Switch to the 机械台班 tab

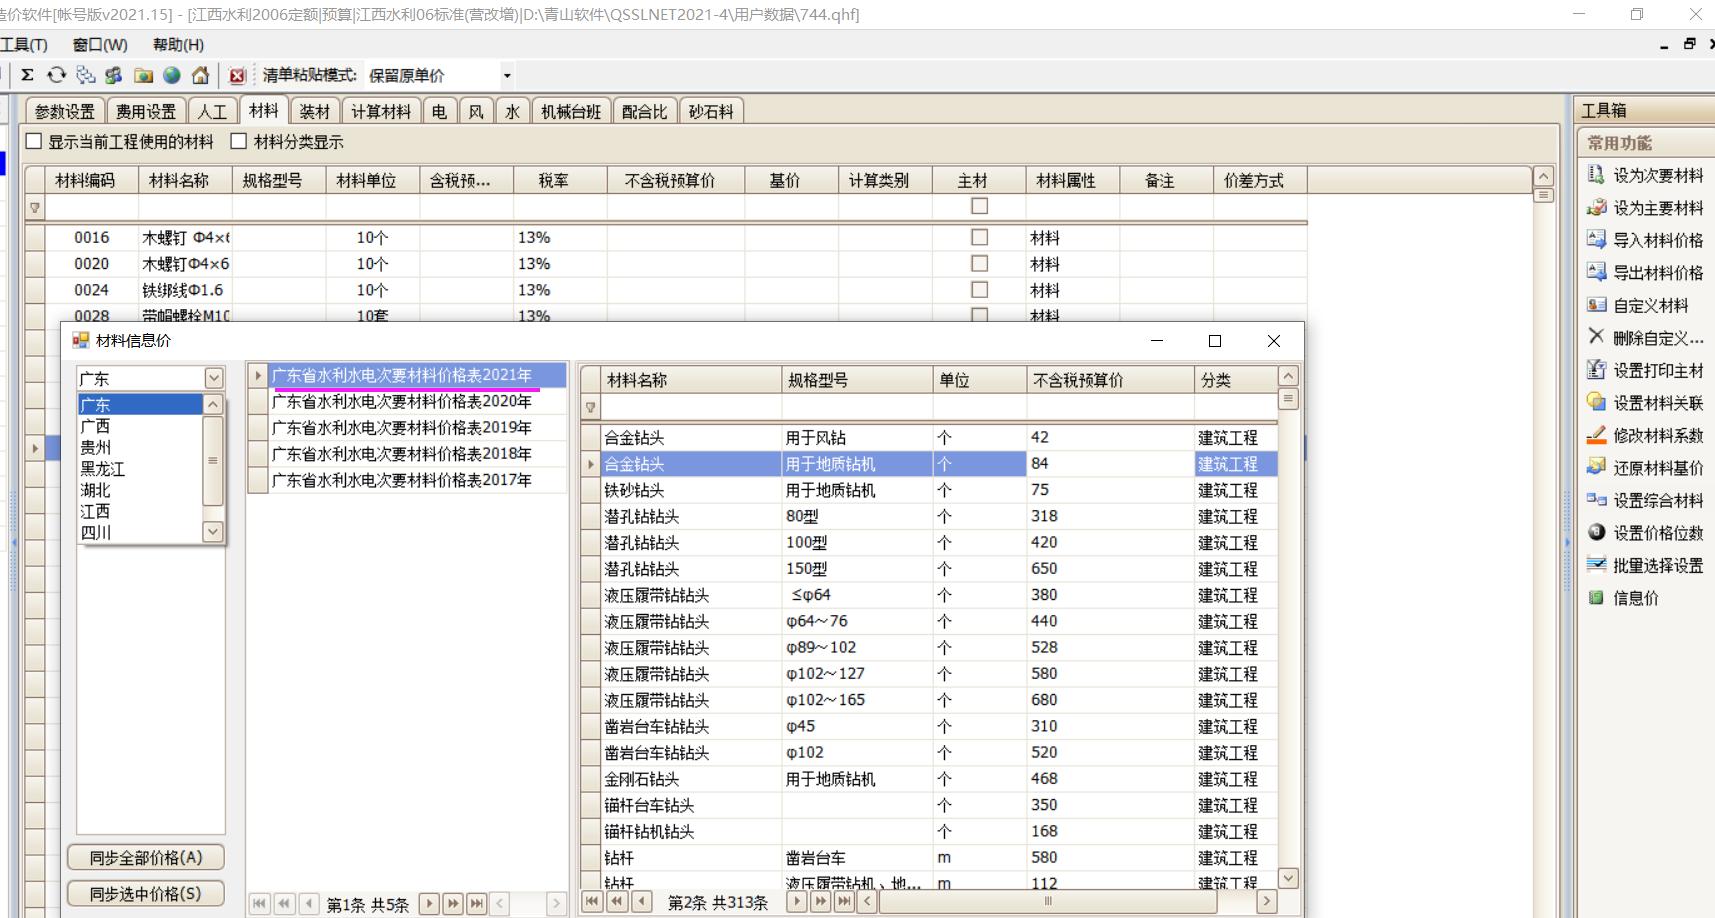click(571, 111)
